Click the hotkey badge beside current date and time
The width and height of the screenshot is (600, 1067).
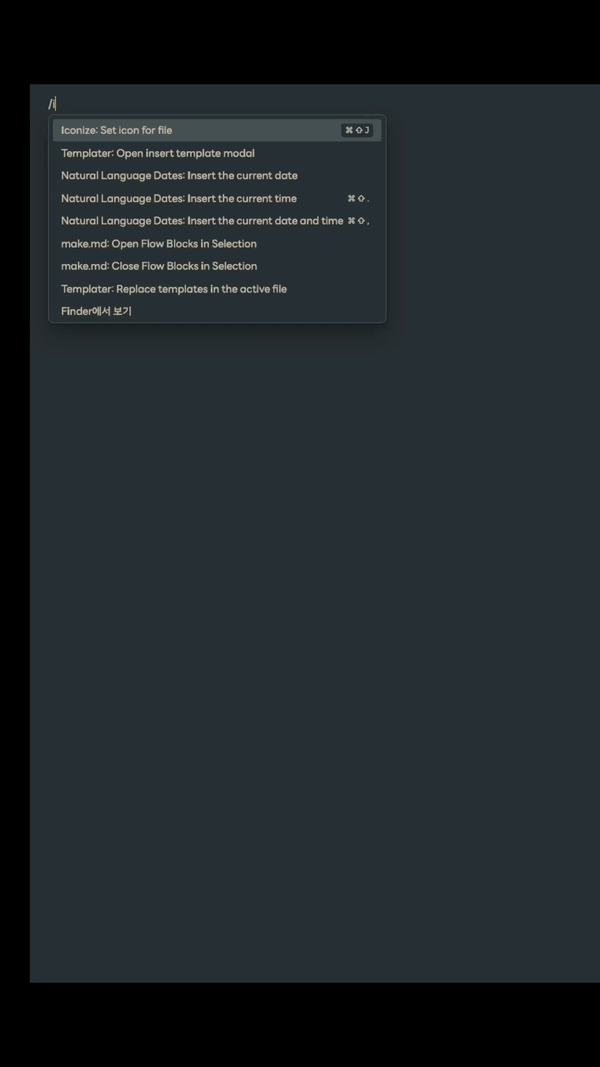point(359,221)
